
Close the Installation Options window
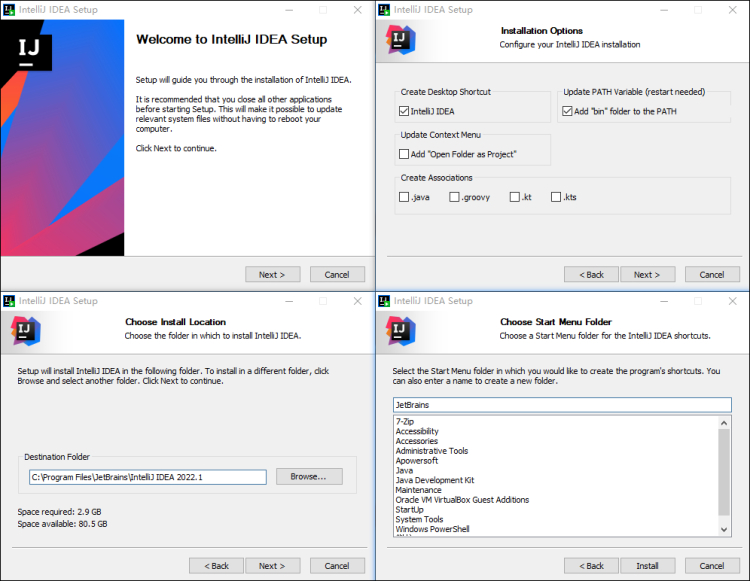click(732, 10)
